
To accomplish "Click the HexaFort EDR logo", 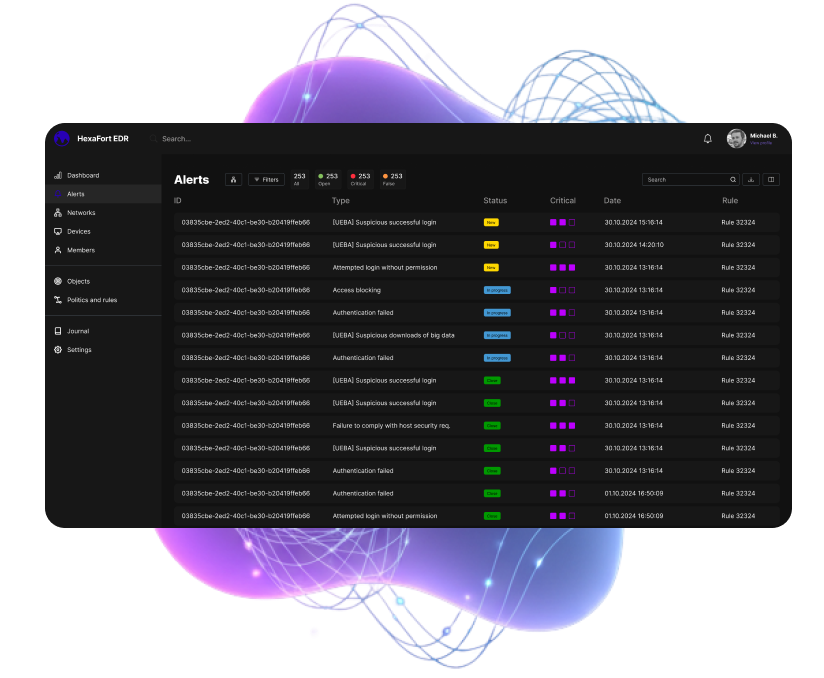I will click(x=62, y=139).
